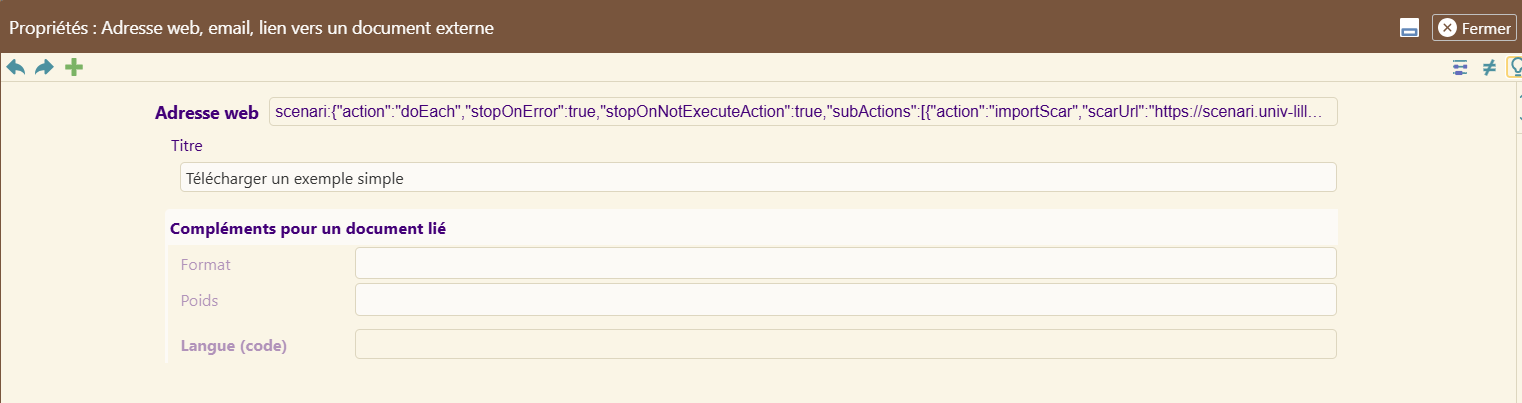This screenshot has width=1522, height=403.
Task: Focus the Format input field
Action: pos(846,263)
